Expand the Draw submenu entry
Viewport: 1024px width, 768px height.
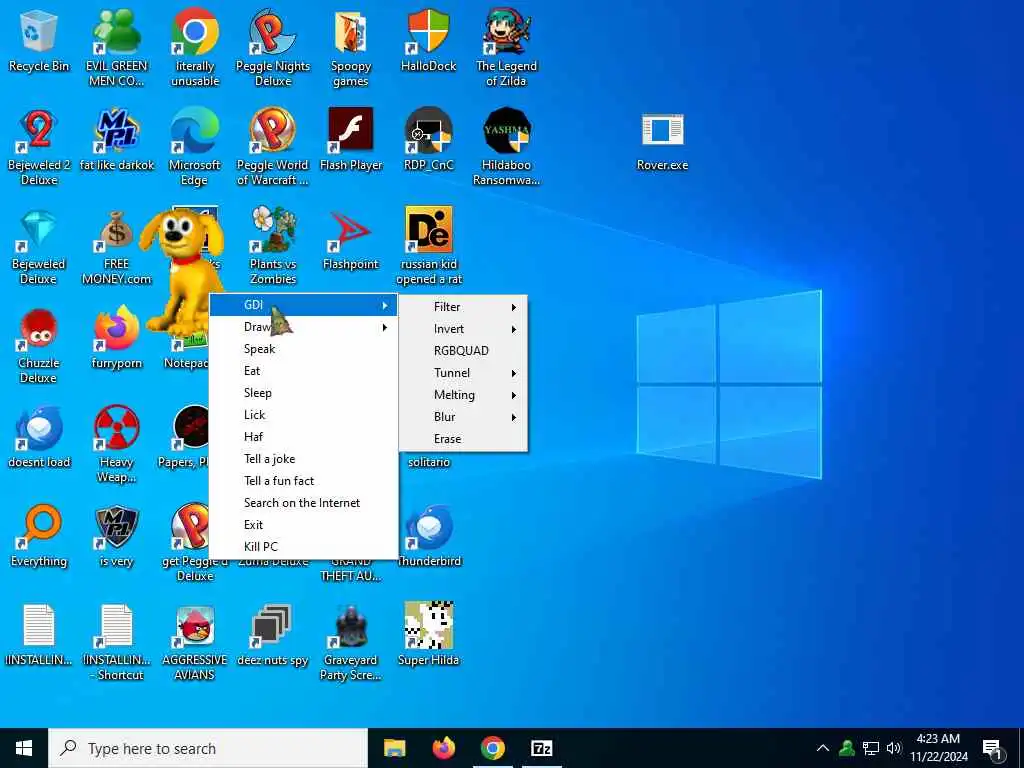[303, 327]
